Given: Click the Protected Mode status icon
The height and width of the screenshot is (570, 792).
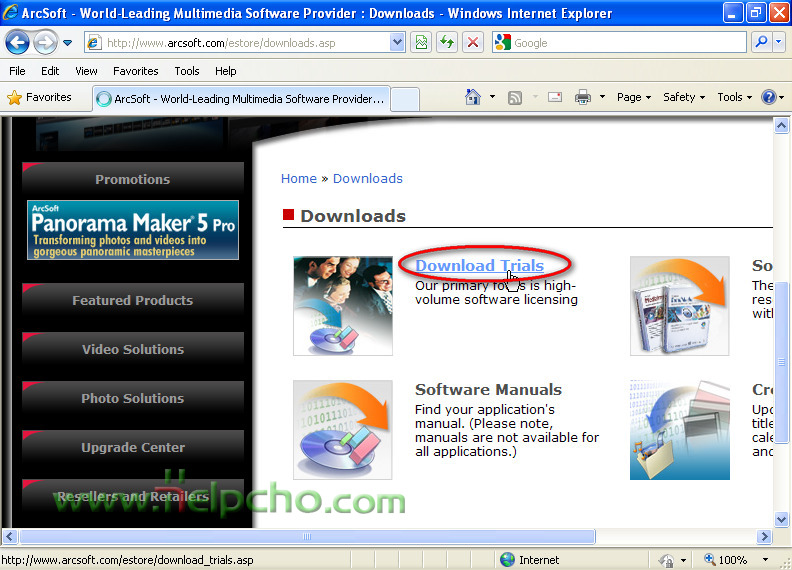Looking at the screenshot, I should click(666, 560).
